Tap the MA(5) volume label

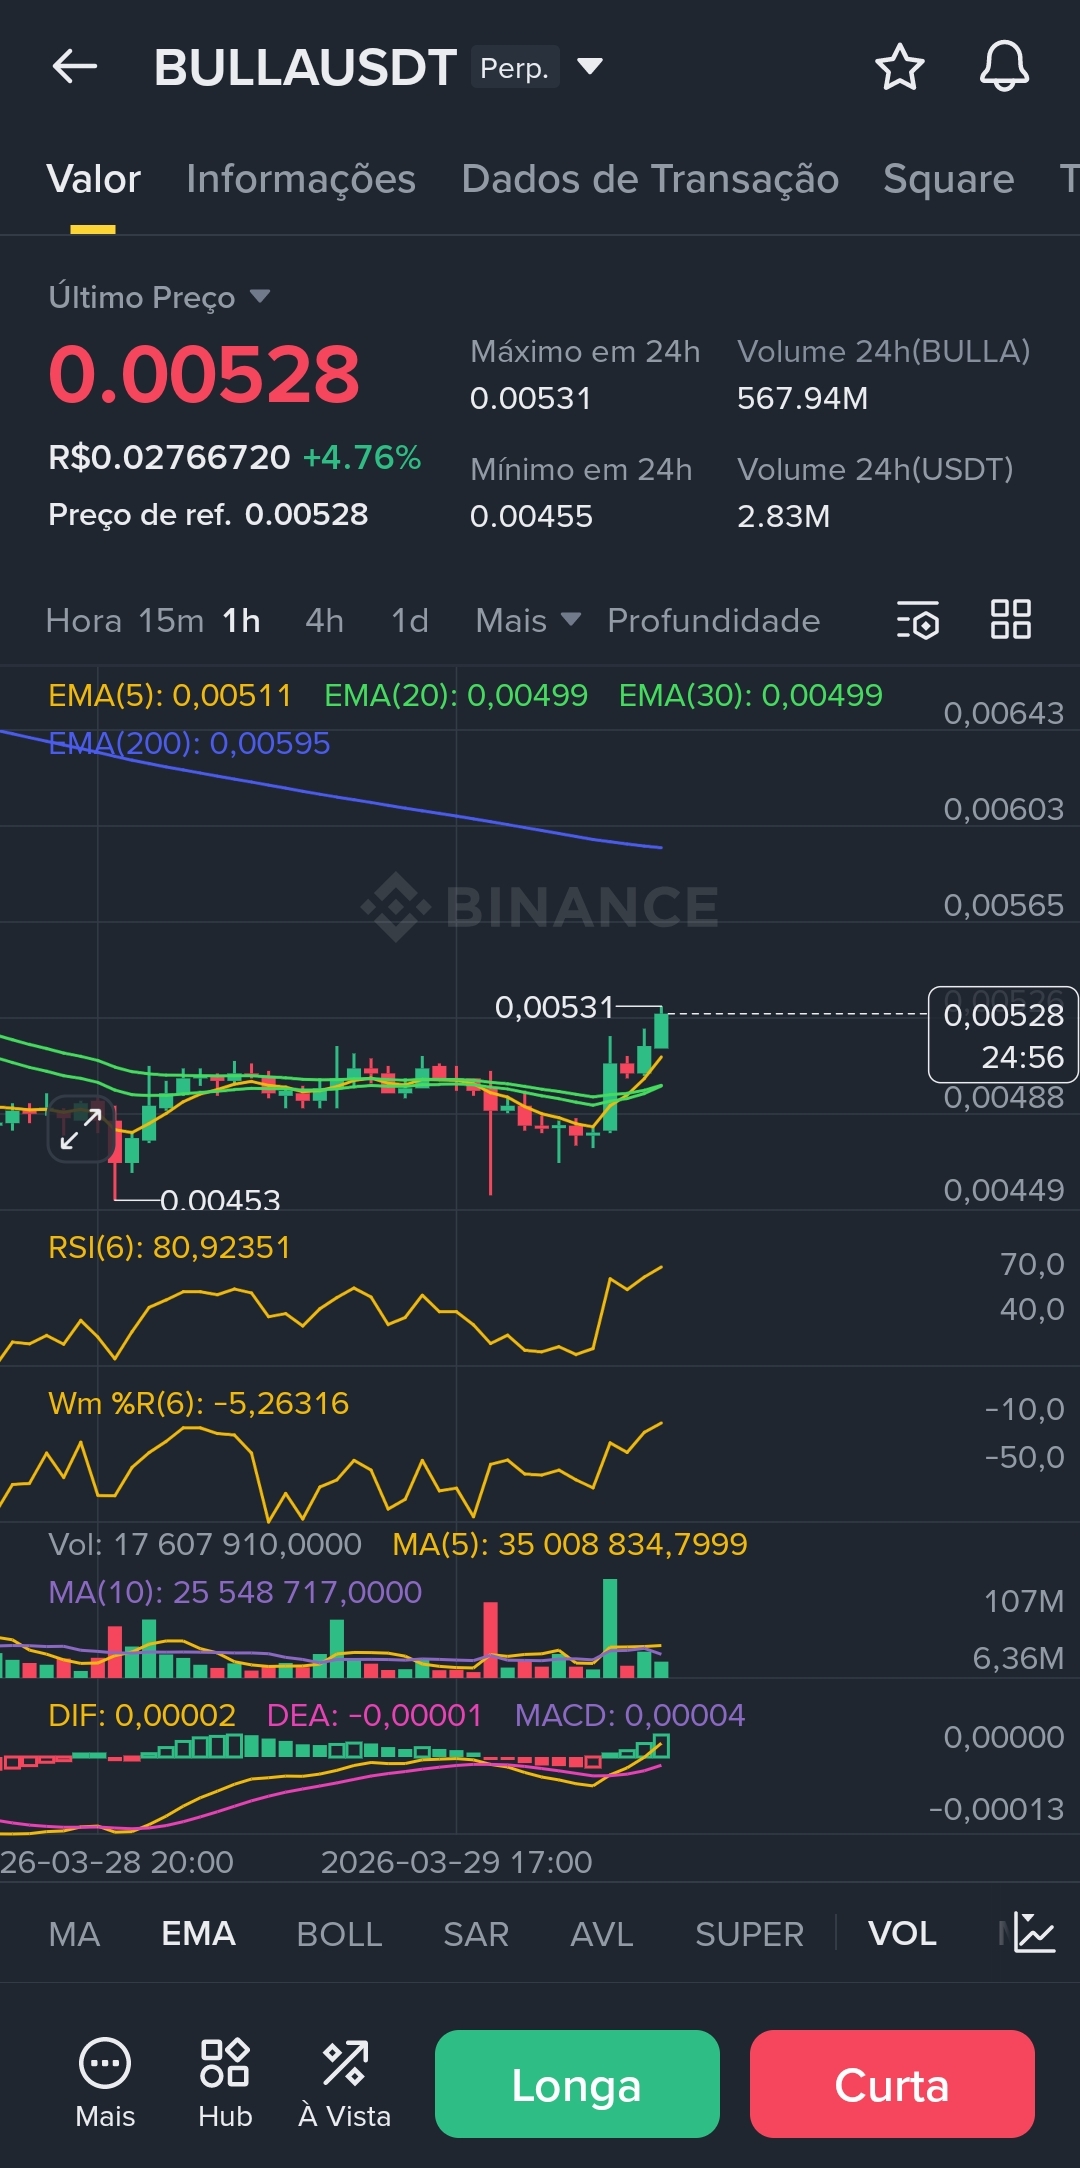(x=570, y=1544)
